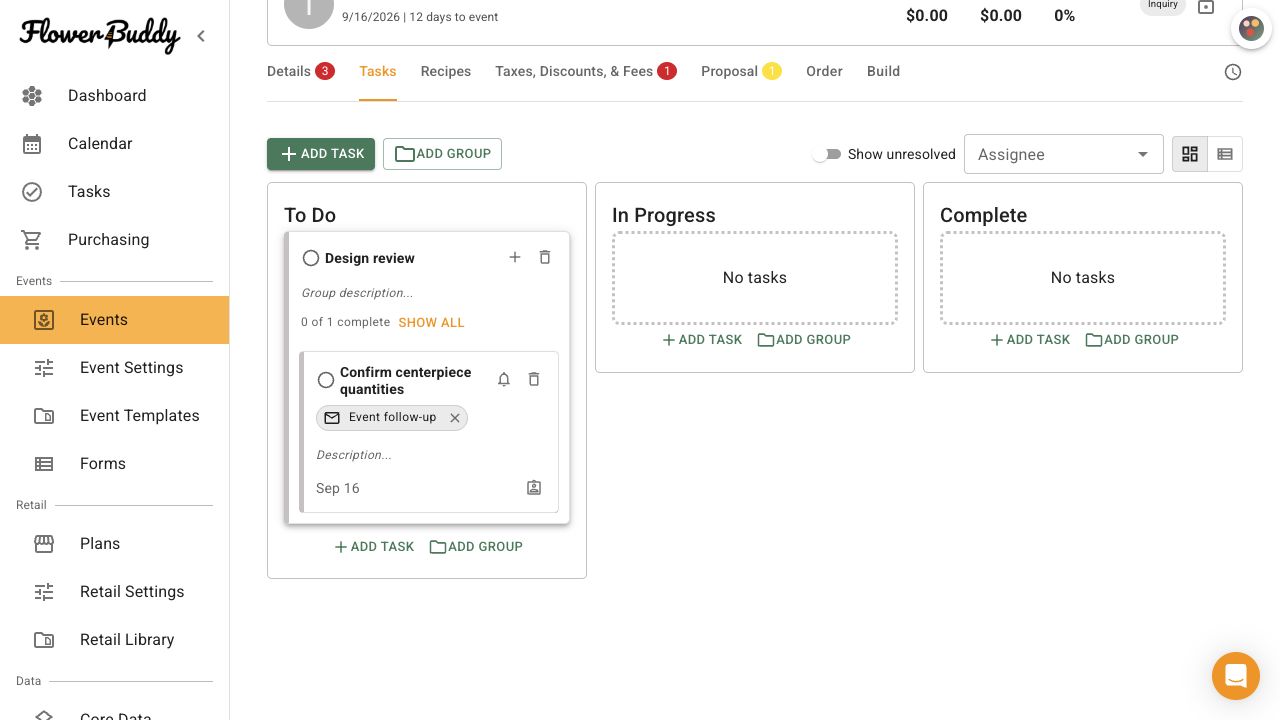Click the Plans storefront icon

[x=44, y=544]
